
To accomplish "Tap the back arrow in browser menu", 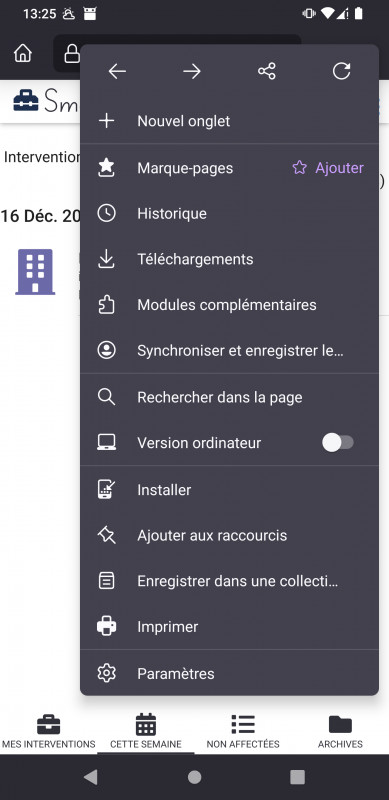I will tap(117, 71).
